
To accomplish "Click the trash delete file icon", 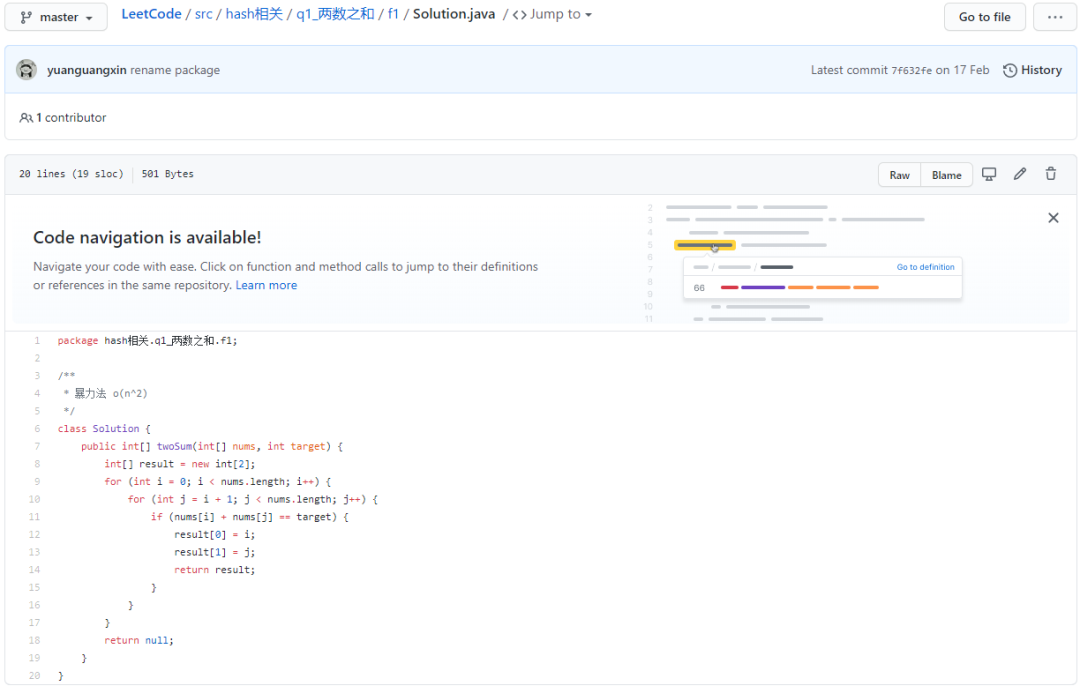I will (x=1051, y=174).
